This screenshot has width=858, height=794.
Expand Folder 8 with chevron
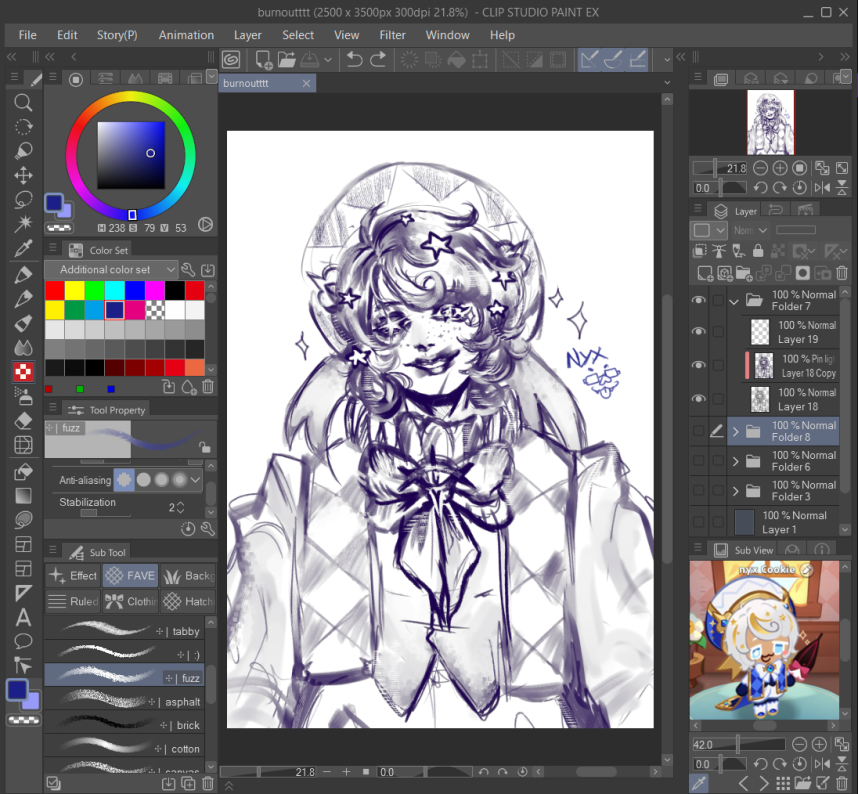[x=735, y=432]
